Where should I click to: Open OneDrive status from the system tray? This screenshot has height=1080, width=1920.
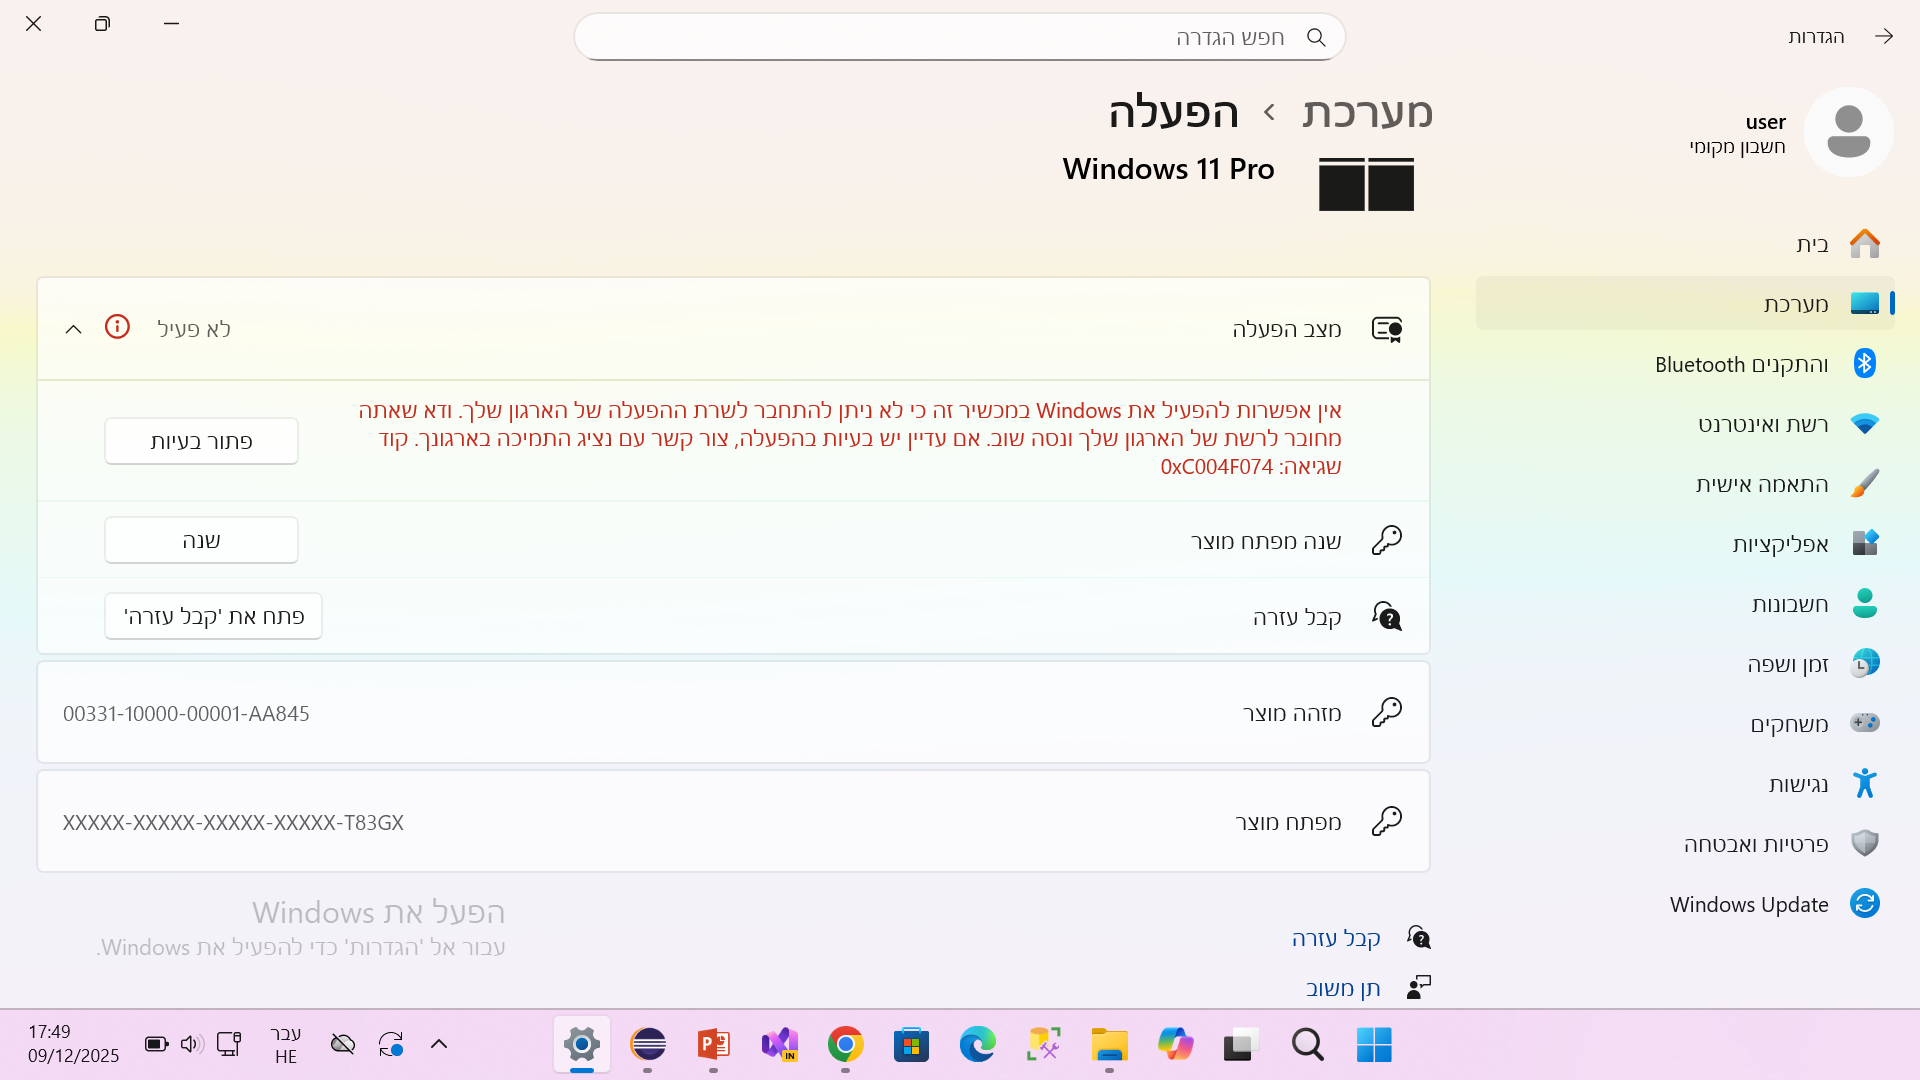342,1043
